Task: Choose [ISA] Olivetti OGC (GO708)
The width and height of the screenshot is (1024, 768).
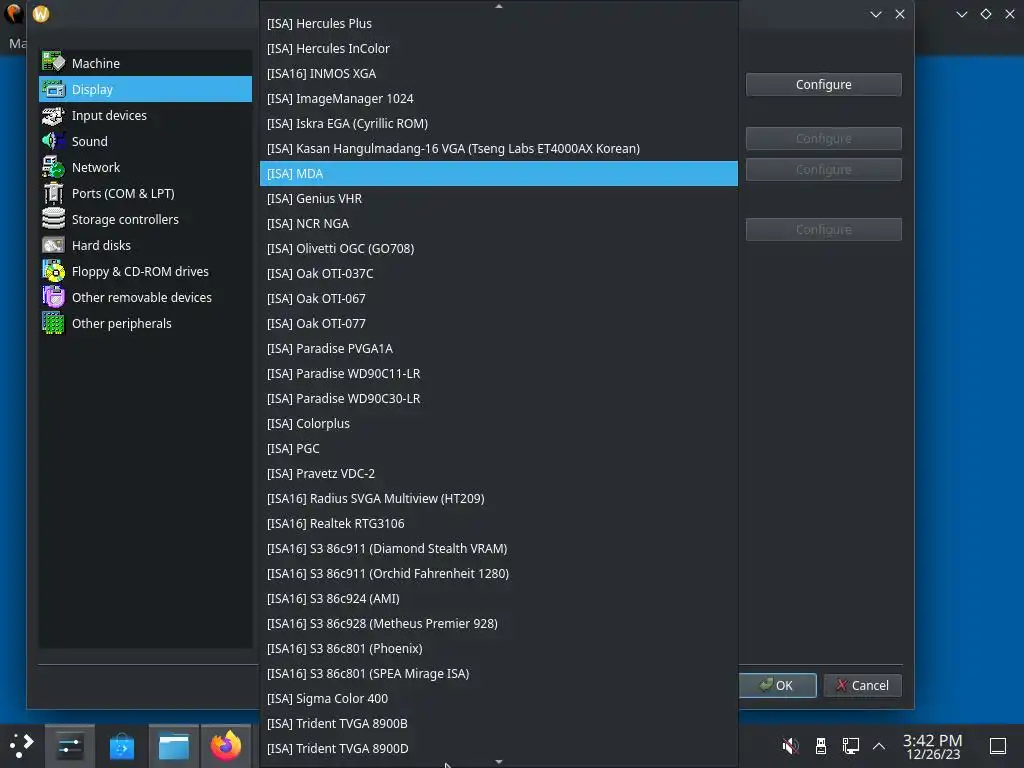Action: pyautogui.click(x=499, y=248)
